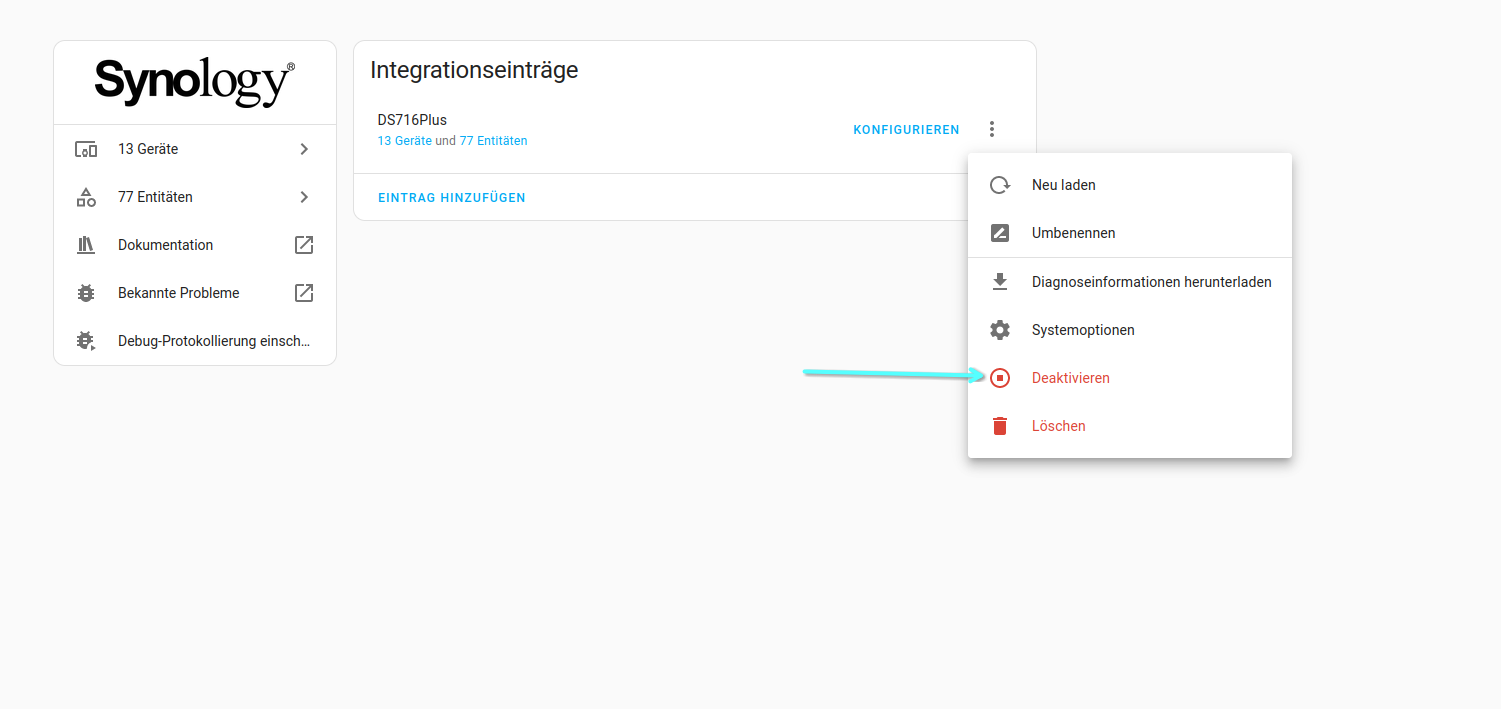Click the reload icon beside Neu laden

click(x=999, y=185)
